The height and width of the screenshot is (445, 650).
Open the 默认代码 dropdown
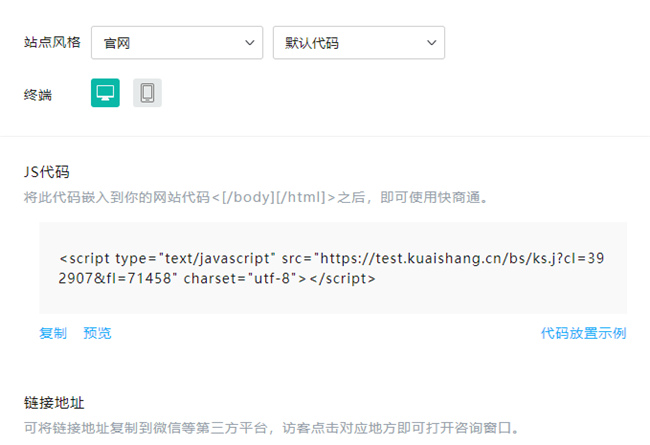[x=358, y=43]
